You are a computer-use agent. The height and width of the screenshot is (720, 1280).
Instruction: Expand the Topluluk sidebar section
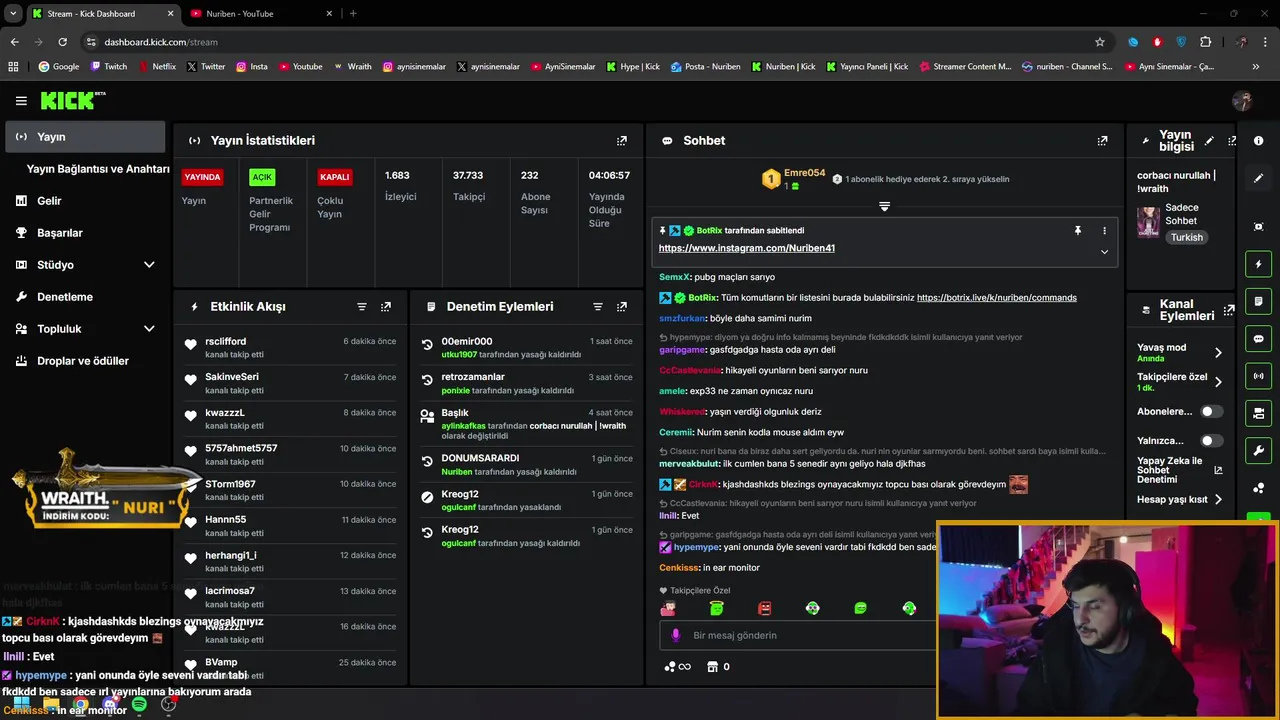(149, 329)
